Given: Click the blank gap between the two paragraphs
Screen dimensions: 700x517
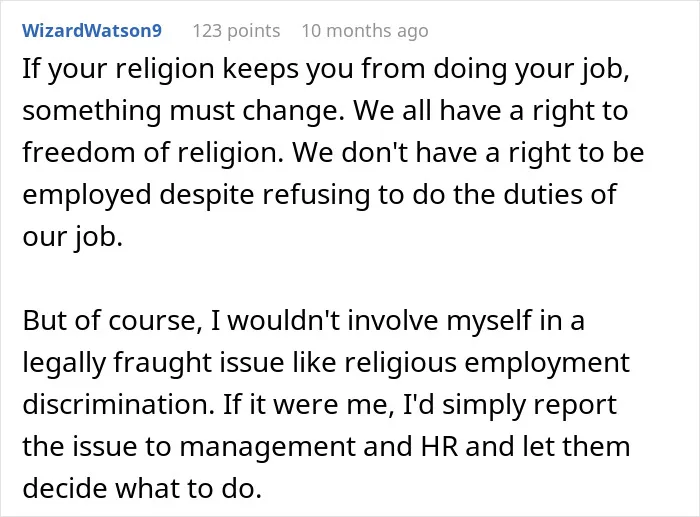Looking at the screenshot, I should (x=326, y=279).
